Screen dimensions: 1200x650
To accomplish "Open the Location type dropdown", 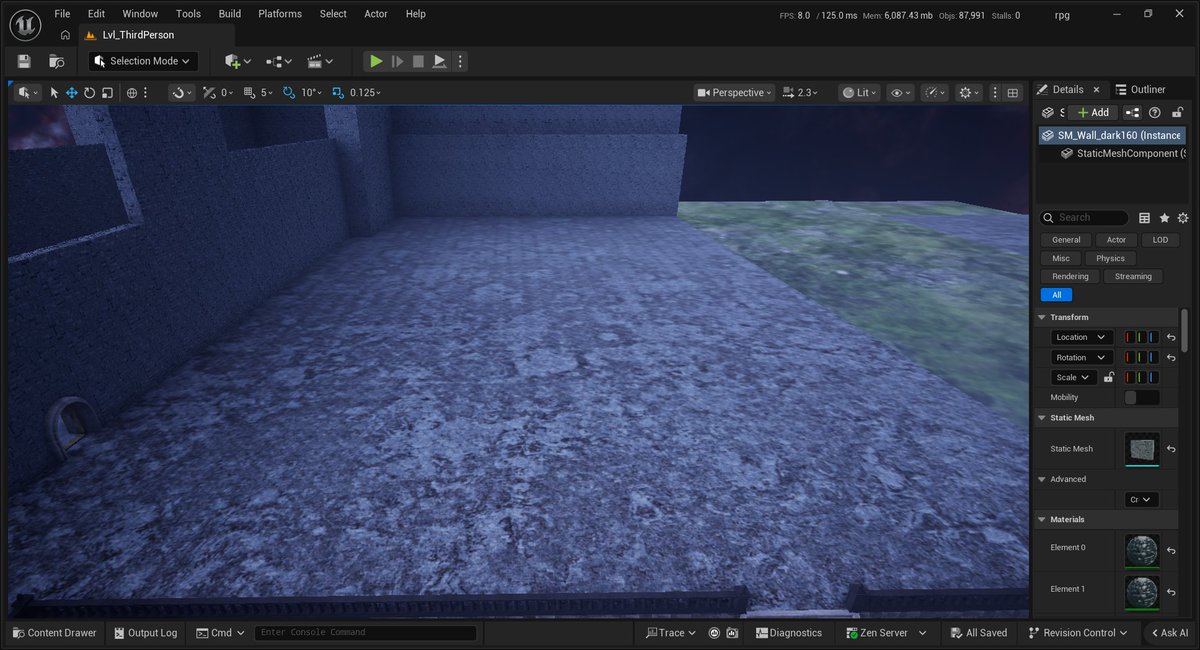I will (1082, 337).
